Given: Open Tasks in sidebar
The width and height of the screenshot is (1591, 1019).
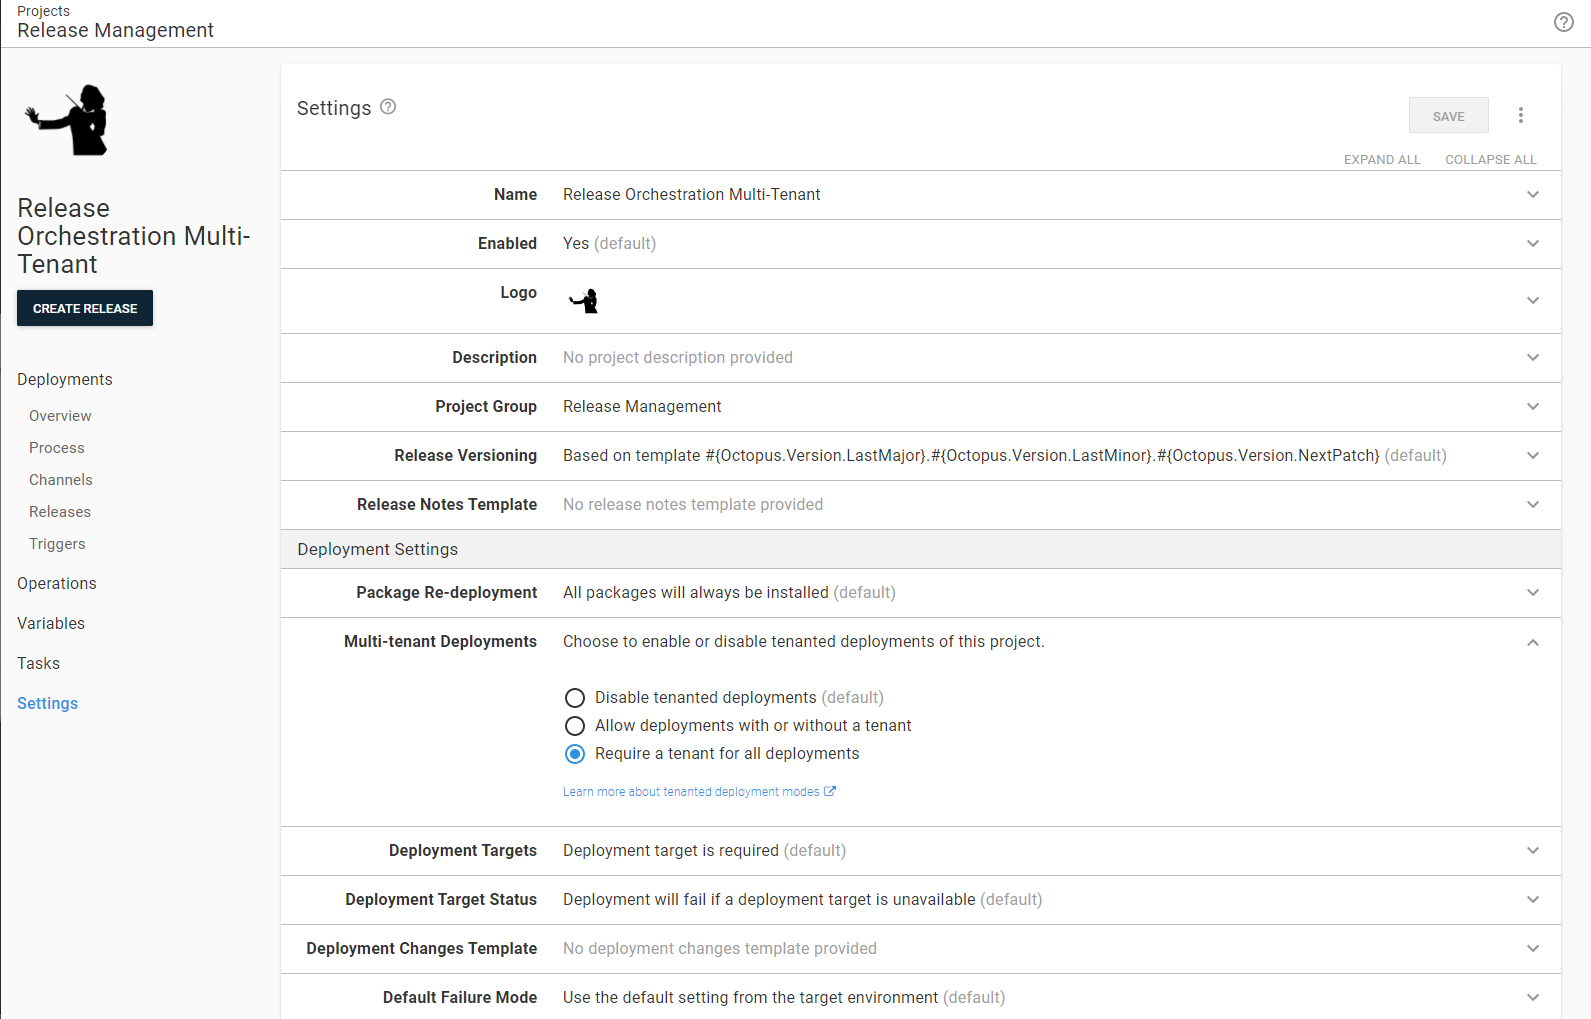Looking at the screenshot, I should point(38,663).
